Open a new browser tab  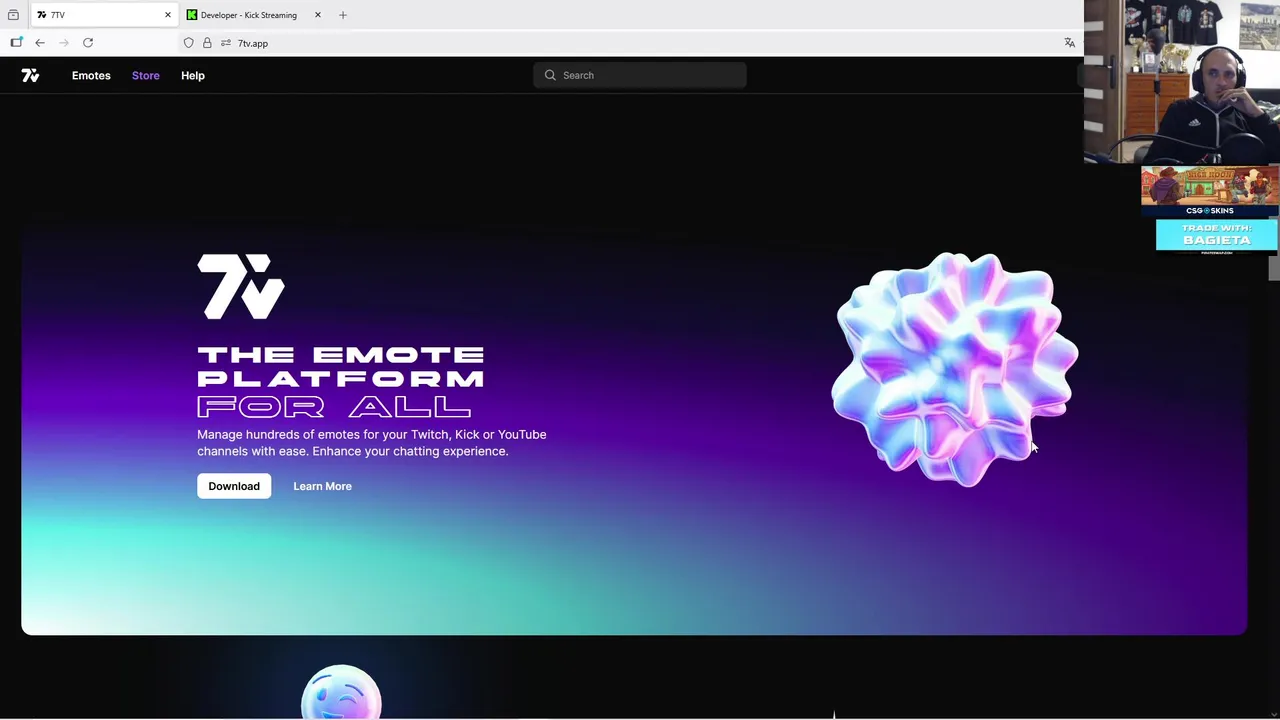[343, 15]
